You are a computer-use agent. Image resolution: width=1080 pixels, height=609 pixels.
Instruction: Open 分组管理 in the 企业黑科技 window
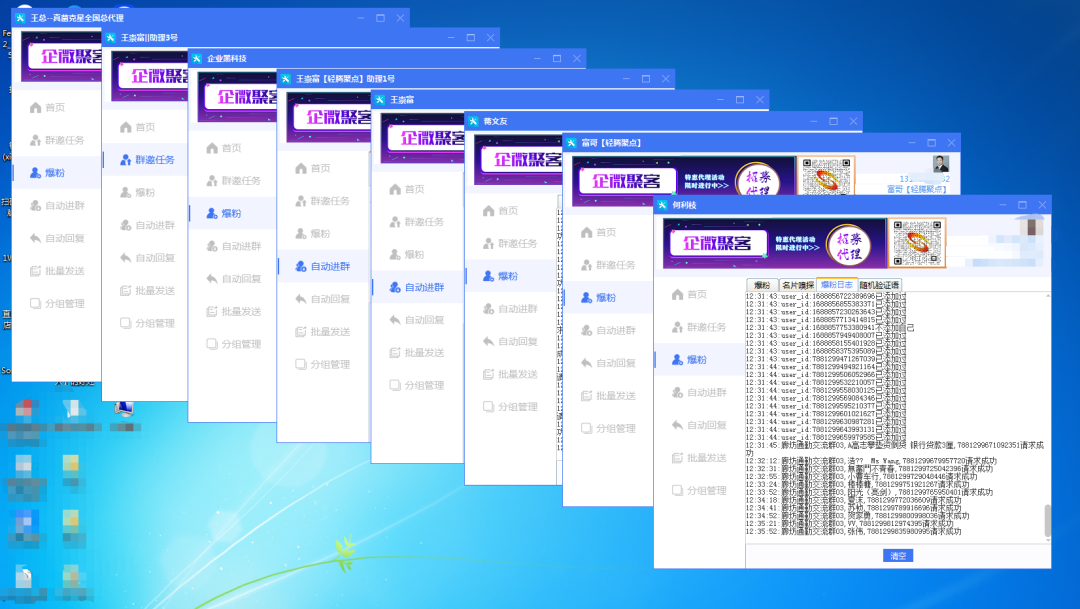[233, 344]
